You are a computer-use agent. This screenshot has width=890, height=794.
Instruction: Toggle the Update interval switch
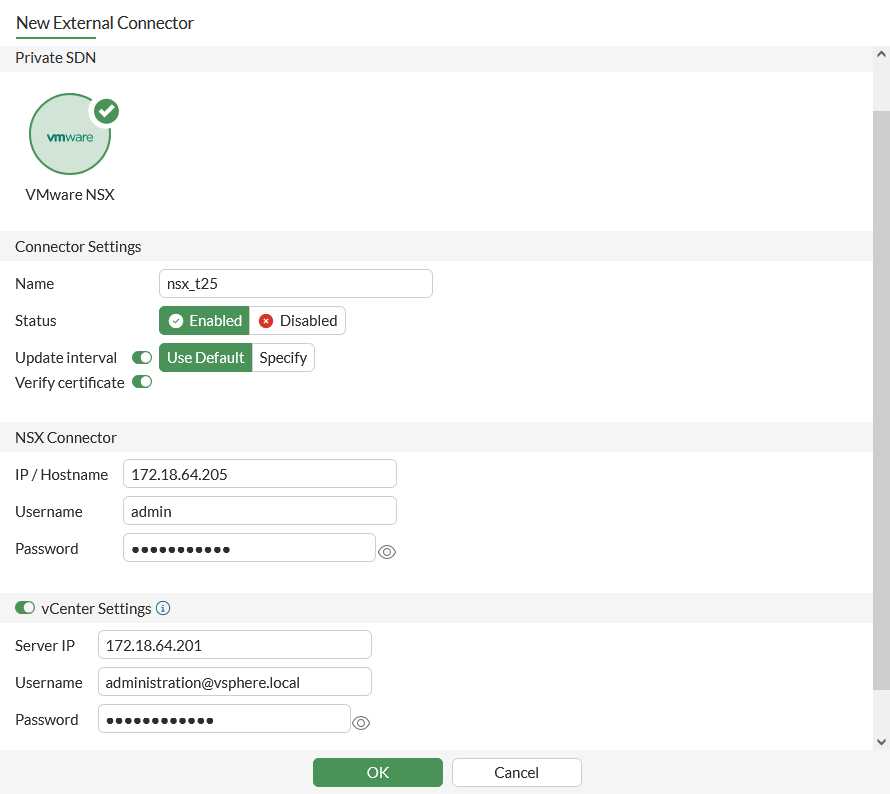142,357
